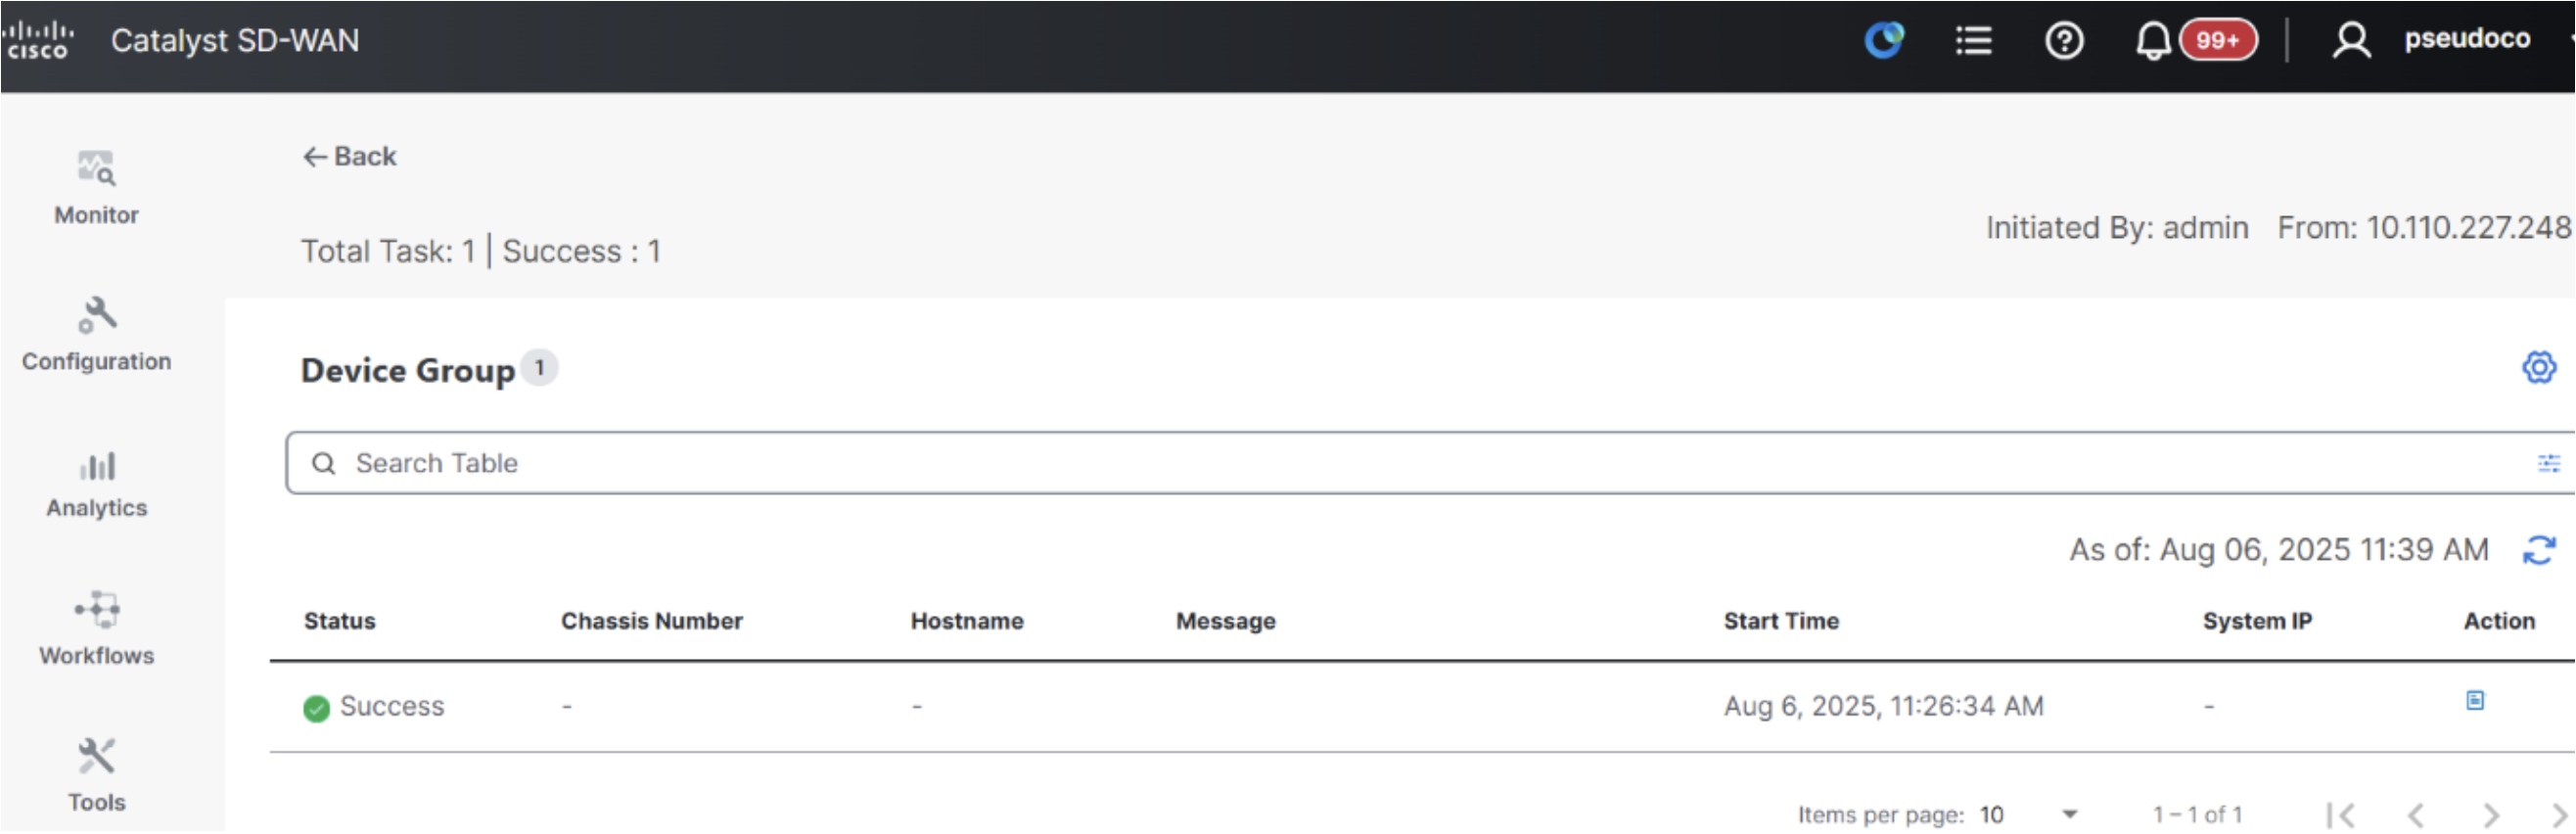Click the 1 – 1 of 1 pagination text
The image size is (2576, 834).
tap(2197, 816)
